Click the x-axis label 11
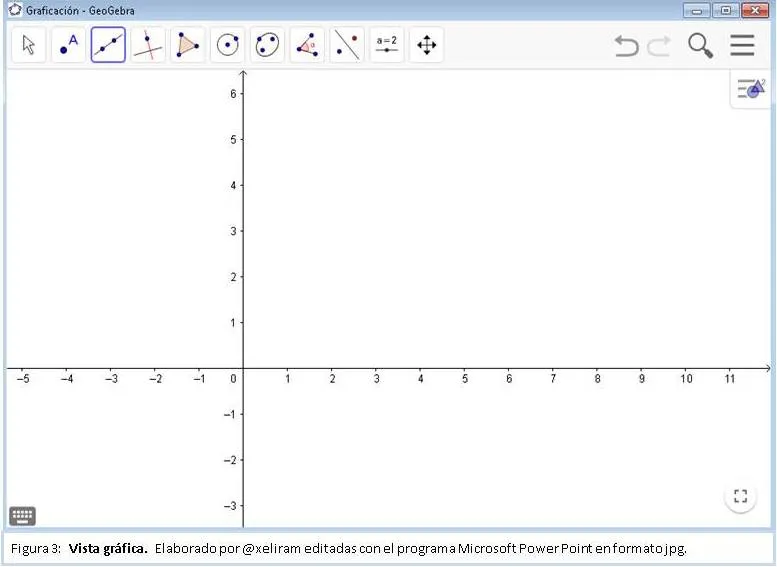The image size is (777, 567). click(730, 379)
